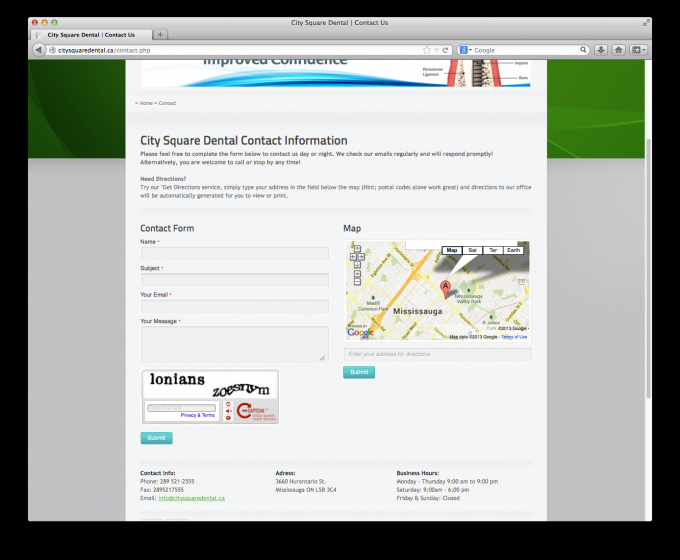Viewport: 680px width, 560px height.
Task: Bookmark this page with the star icon
Action: (x=427, y=49)
